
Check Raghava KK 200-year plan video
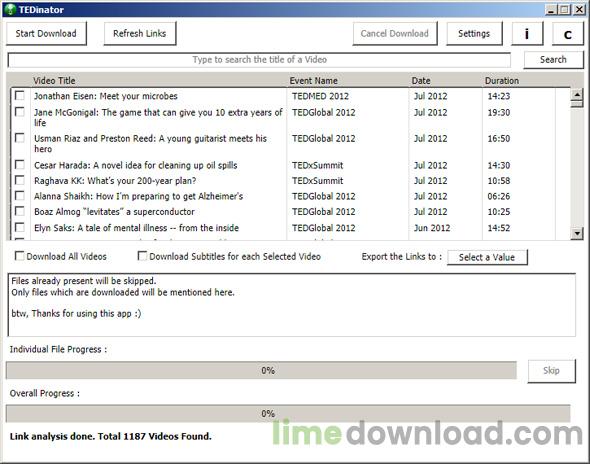coord(20,180)
